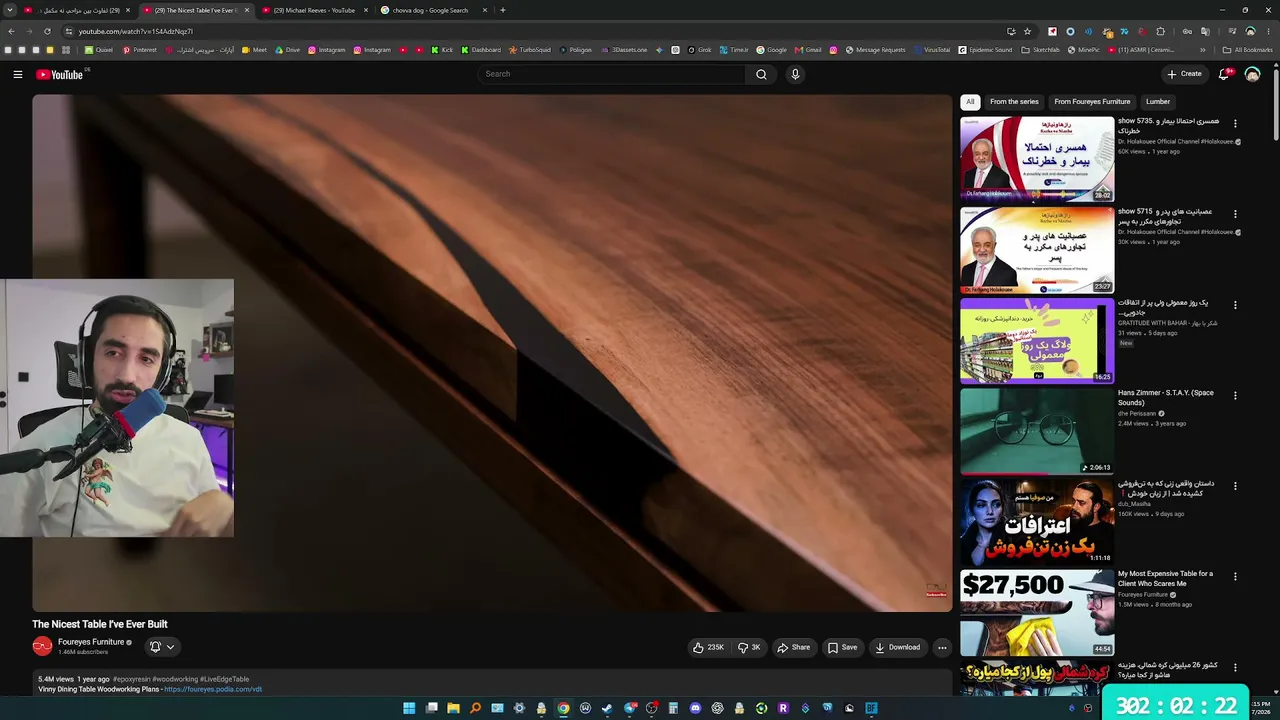Open options for My Most Expensive Table video
This screenshot has height=720, width=1280.
click(1235, 576)
